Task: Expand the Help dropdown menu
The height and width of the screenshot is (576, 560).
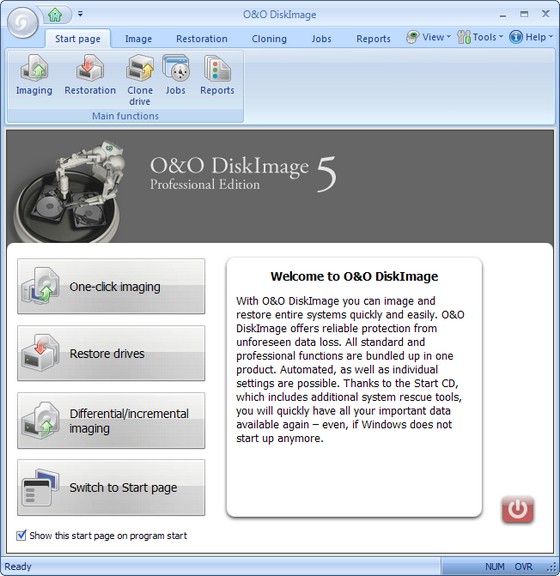Action: (531, 37)
